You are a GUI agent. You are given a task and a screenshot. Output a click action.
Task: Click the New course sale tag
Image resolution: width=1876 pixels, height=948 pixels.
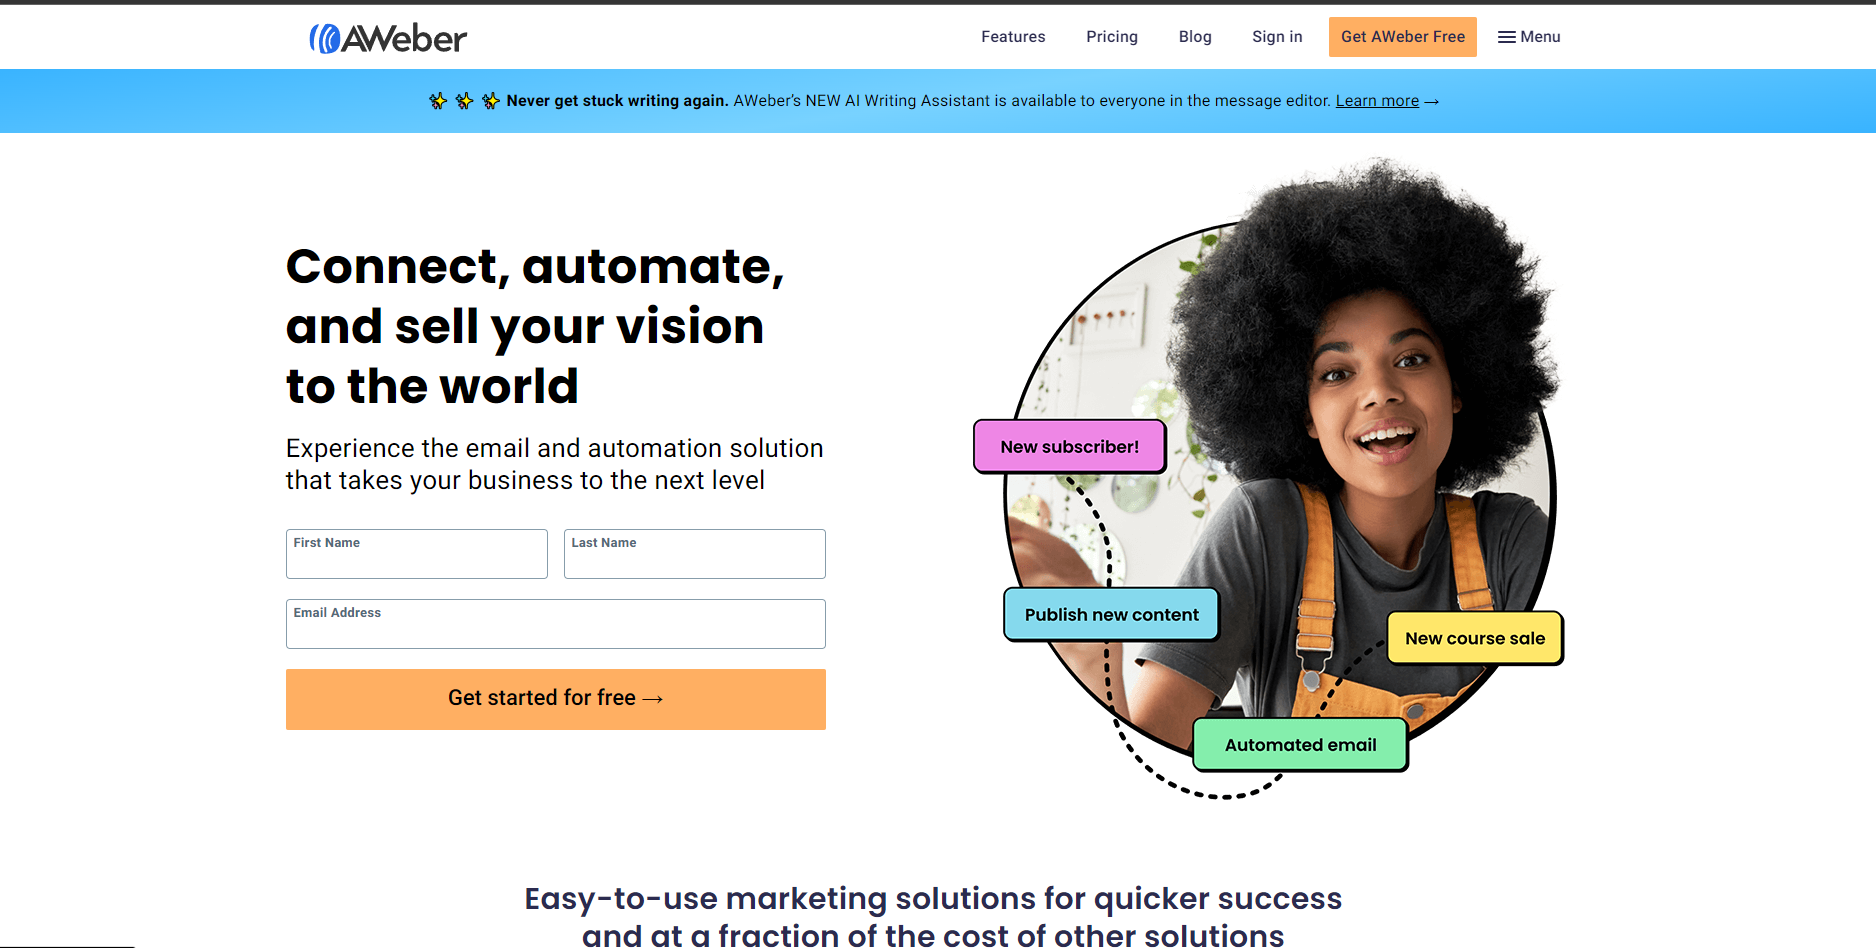coord(1475,639)
